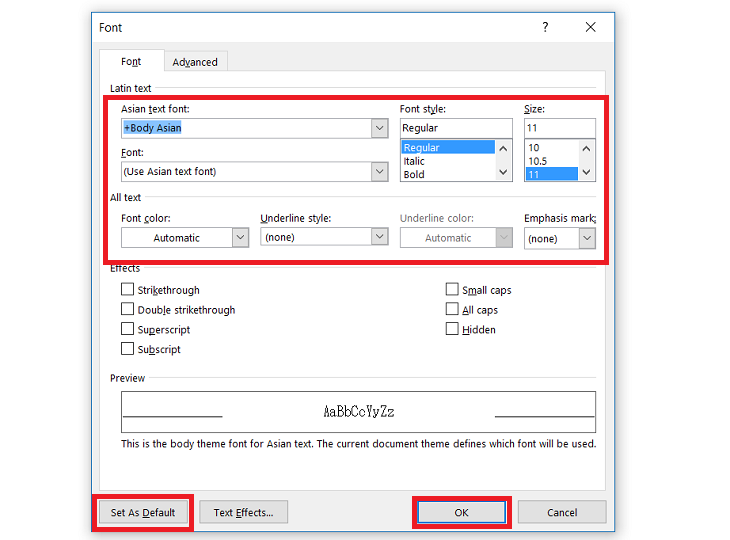The height and width of the screenshot is (540, 730).
Task: Select Italic in the font style list
Action: click(x=447, y=161)
